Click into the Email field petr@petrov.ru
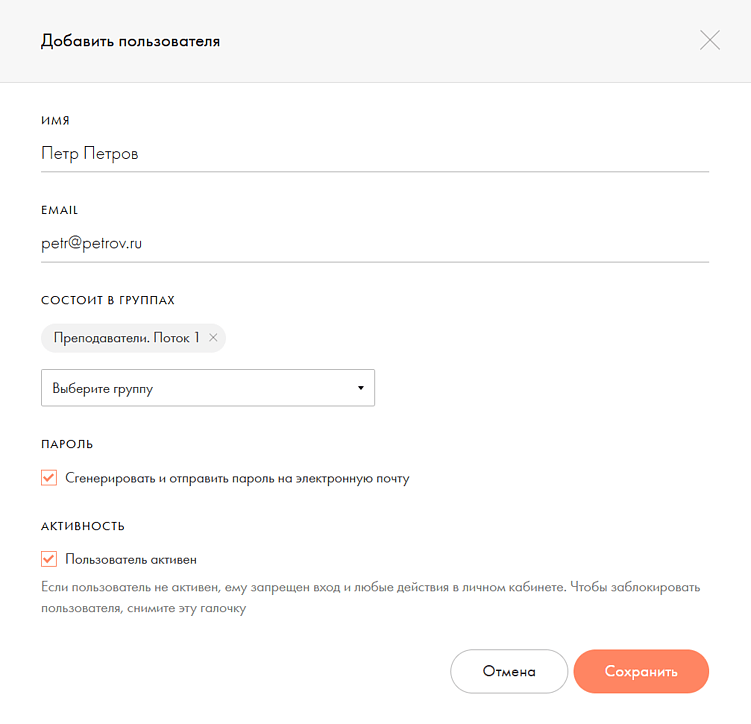The image size is (751, 724). [x=374, y=244]
